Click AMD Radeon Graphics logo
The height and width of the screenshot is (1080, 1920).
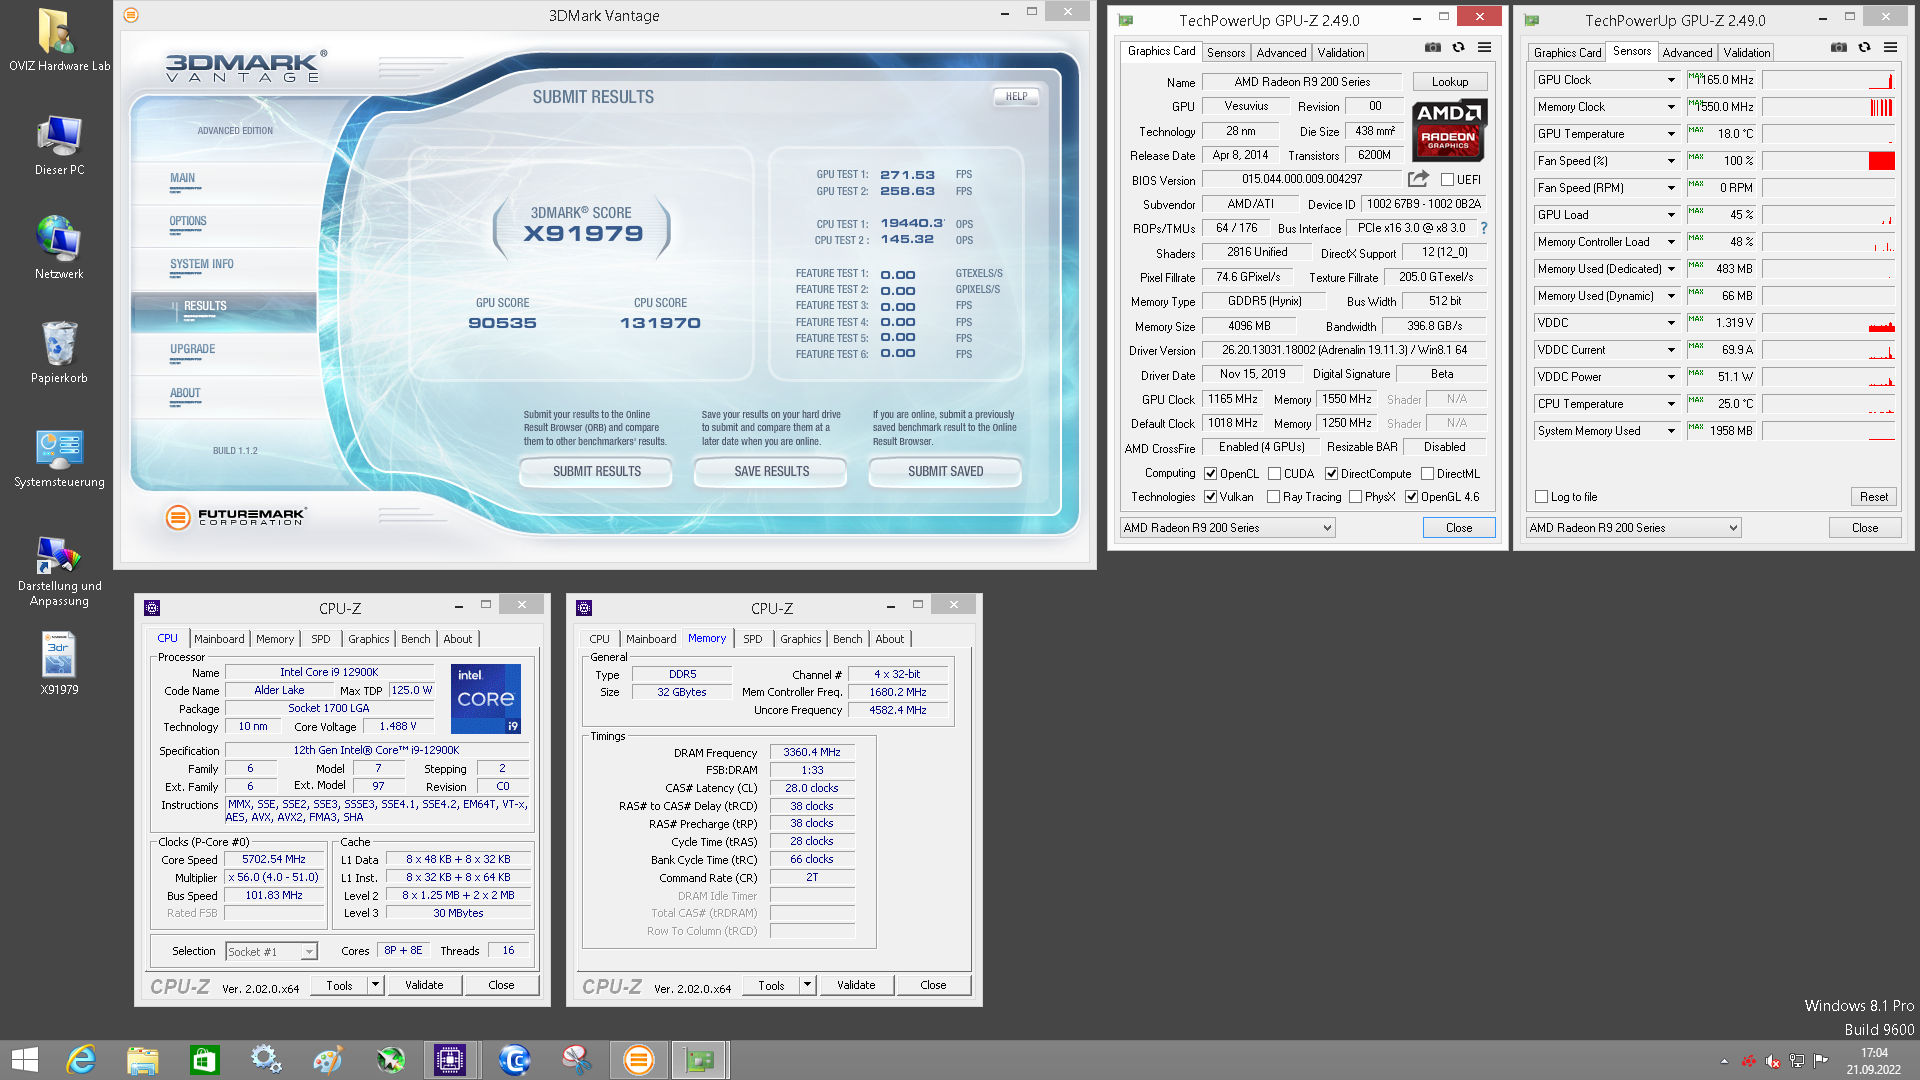1449,130
